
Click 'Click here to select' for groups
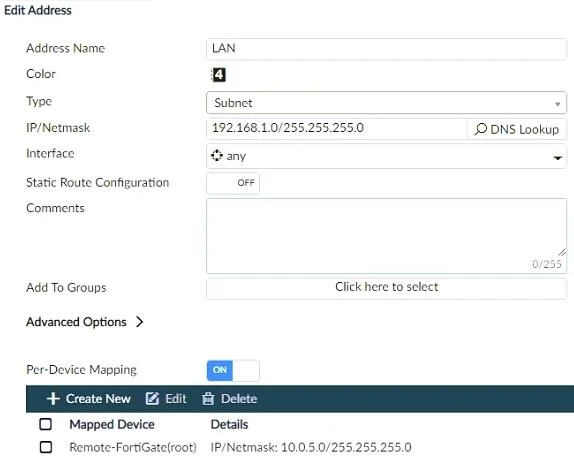(387, 287)
